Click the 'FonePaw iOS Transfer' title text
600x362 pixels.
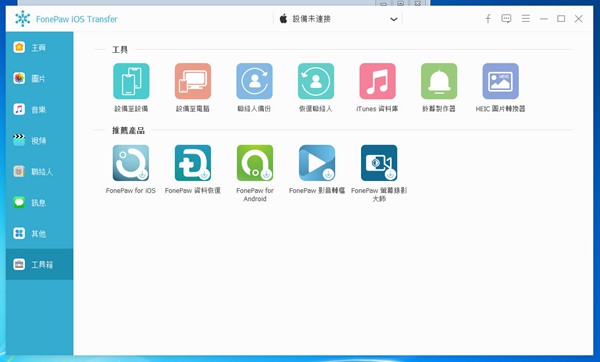77,19
